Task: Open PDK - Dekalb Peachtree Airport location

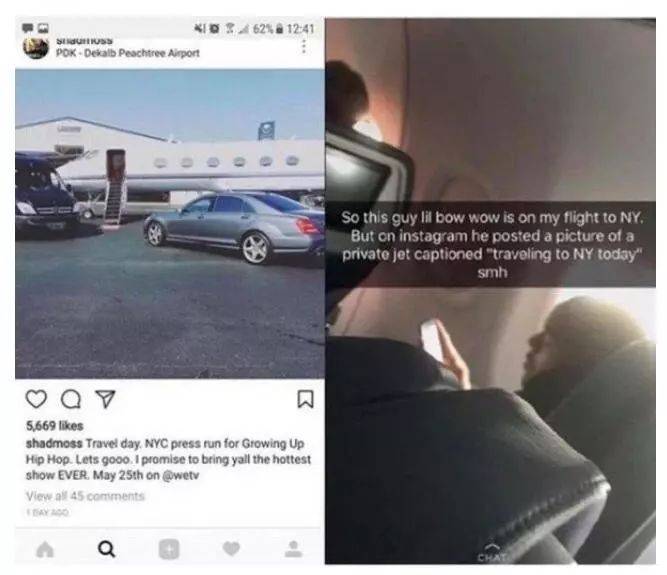Action: coord(128,53)
